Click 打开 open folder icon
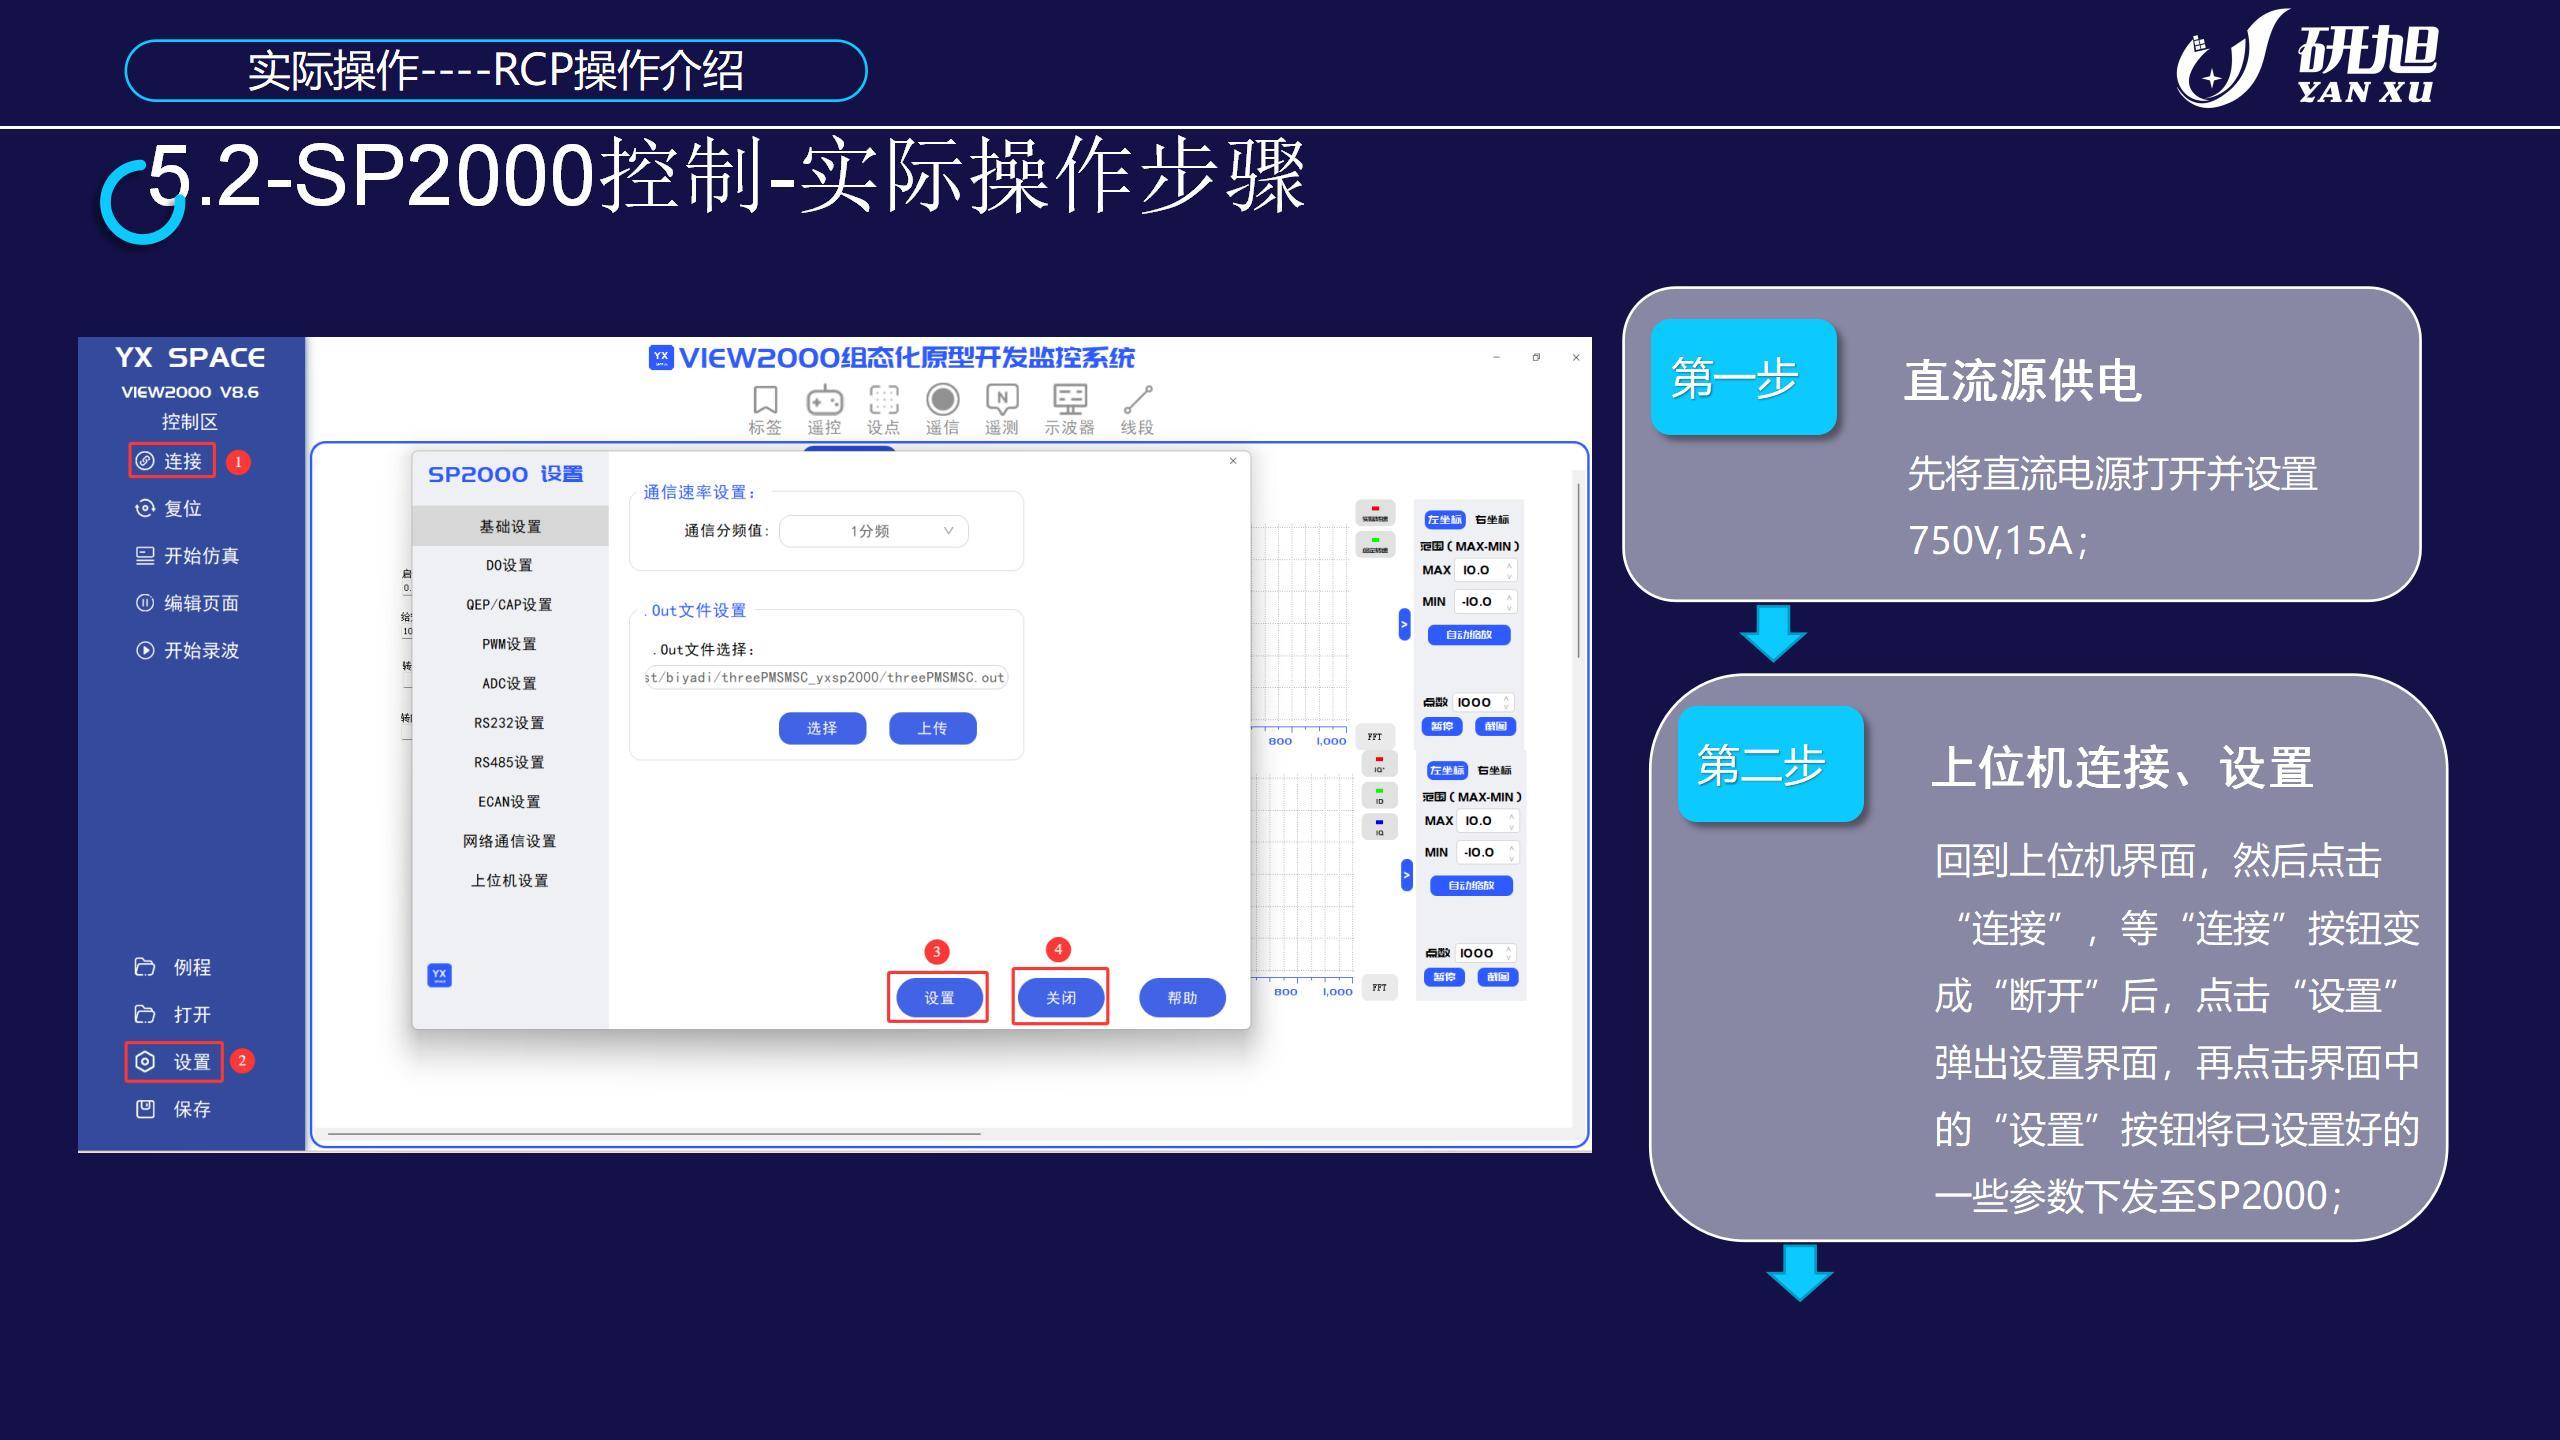The width and height of the screenshot is (2560, 1440). (145, 1014)
